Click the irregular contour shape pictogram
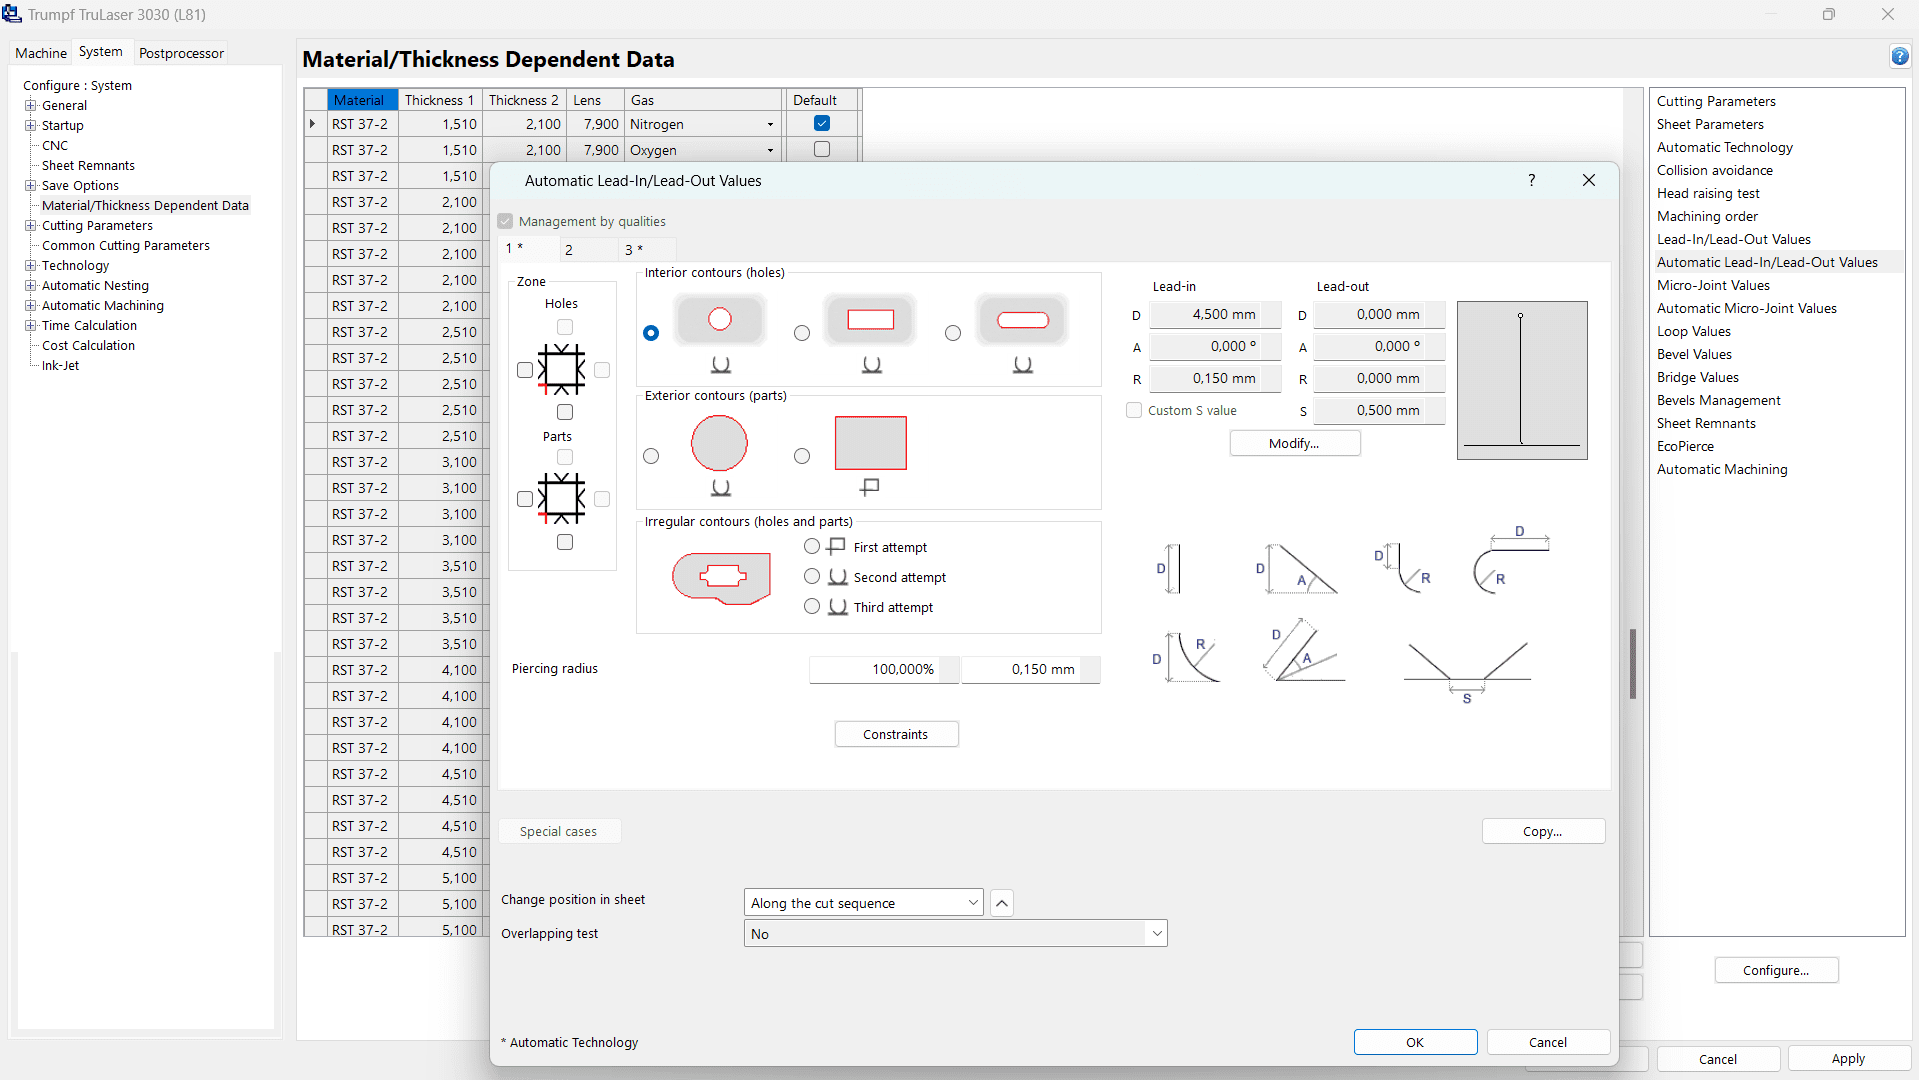The width and height of the screenshot is (1919, 1080). (720, 578)
